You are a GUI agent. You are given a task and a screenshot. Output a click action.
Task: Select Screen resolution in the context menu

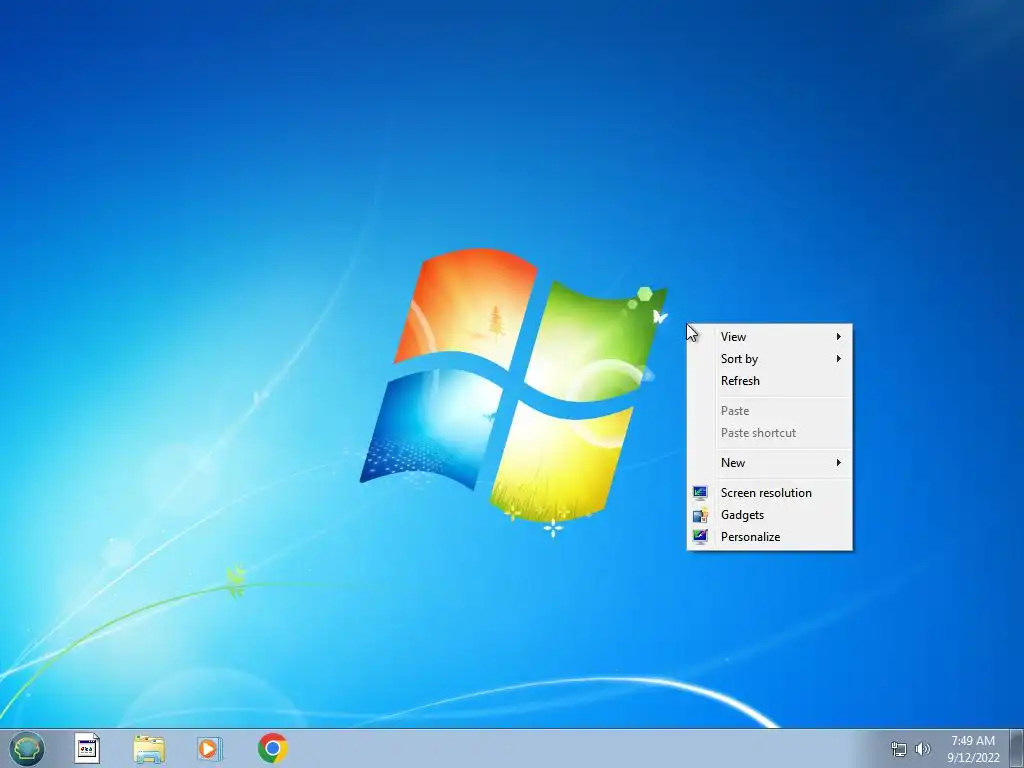[x=769, y=493]
